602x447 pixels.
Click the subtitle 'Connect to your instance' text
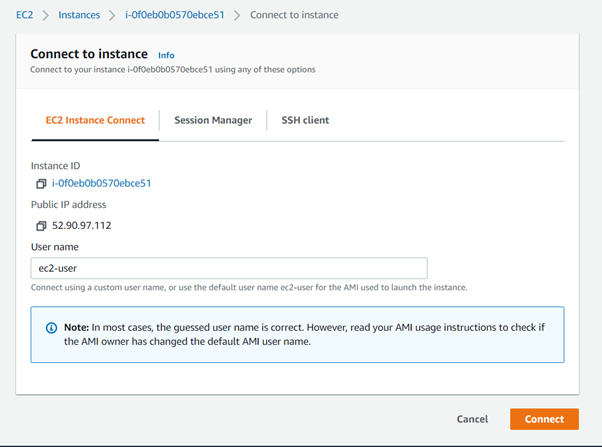pos(173,70)
